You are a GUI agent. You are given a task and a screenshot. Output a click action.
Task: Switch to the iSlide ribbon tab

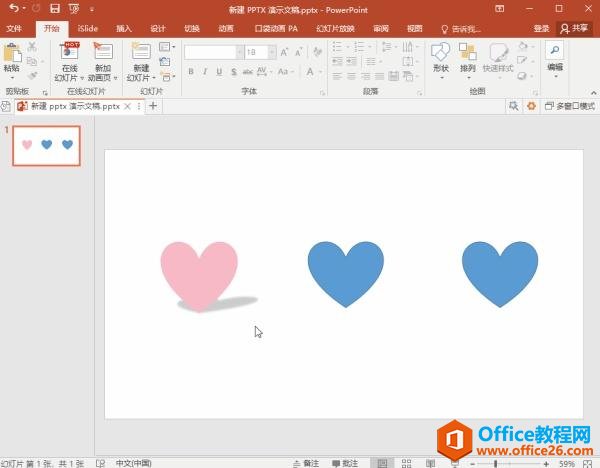coord(88,29)
